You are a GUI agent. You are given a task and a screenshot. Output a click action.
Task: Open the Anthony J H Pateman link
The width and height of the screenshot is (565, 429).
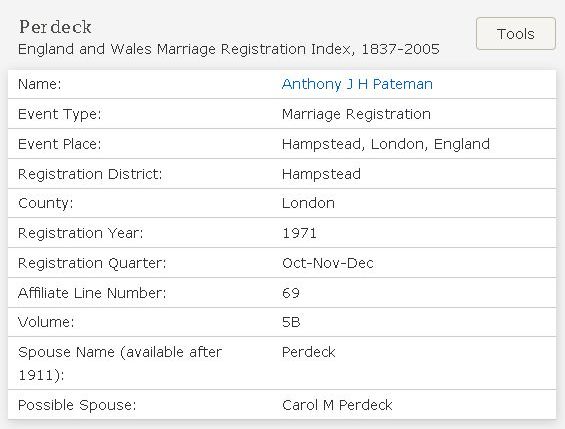(357, 84)
